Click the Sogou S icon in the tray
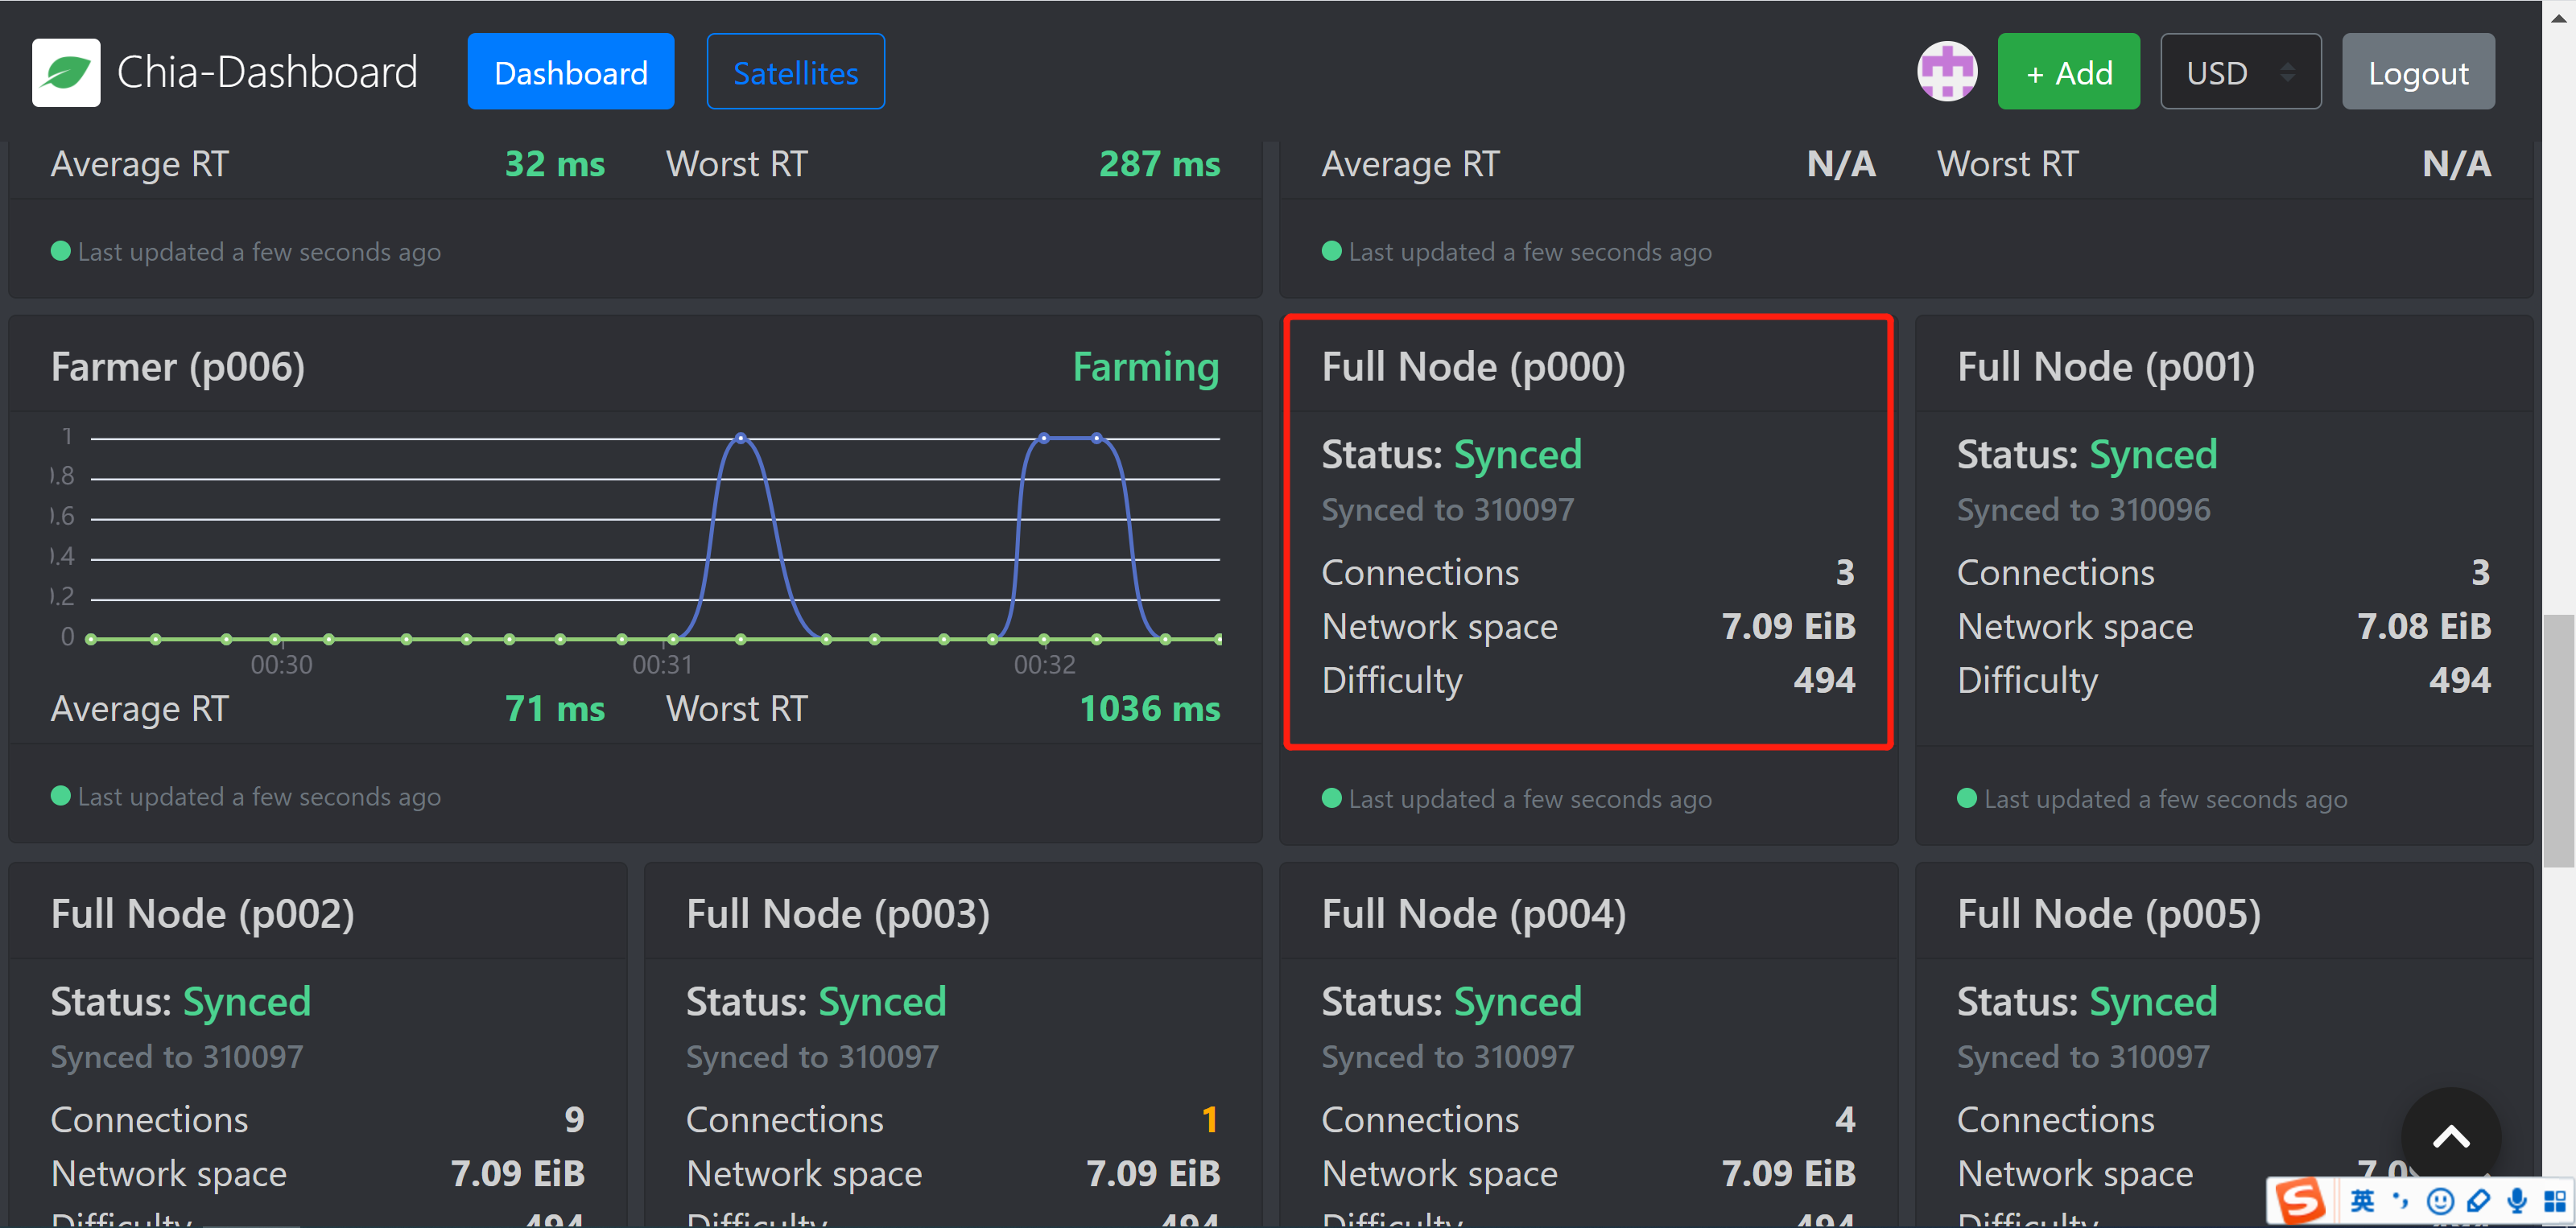Viewport: 2576px width, 1228px height. 2302,1203
